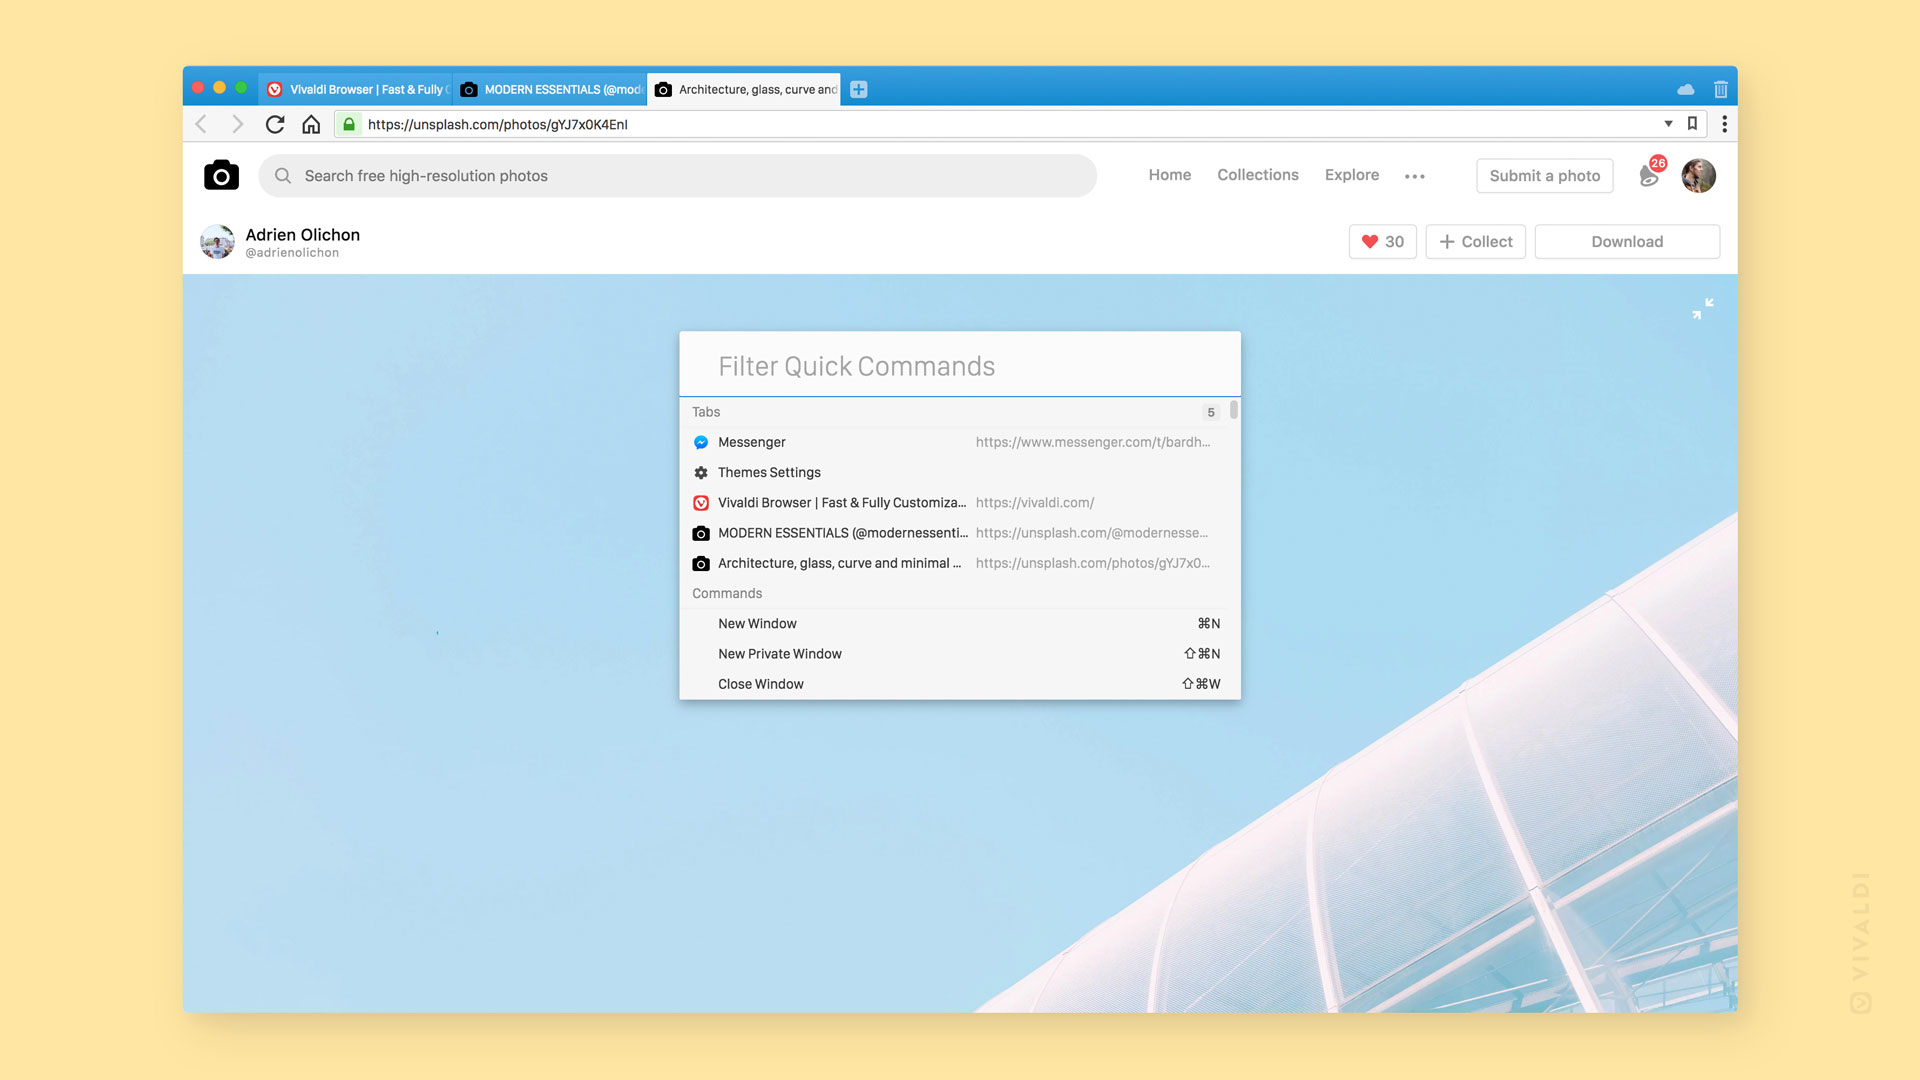Screen dimensions: 1920x1080
Task: Click the Messenger tab favicon
Action: (x=700, y=442)
